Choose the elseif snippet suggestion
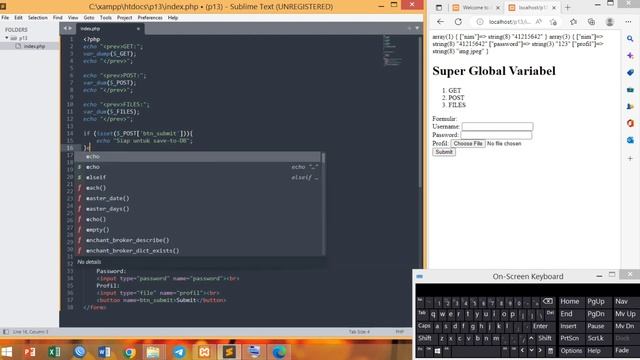The height and width of the screenshot is (360, 640). tap(198, 178)
